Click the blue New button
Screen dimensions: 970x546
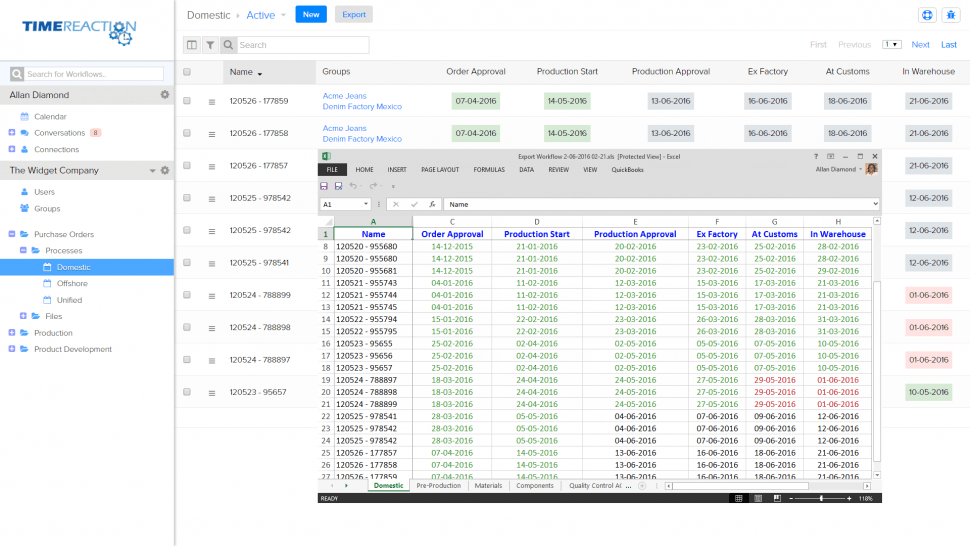pyautogui.click(x=311, y=14)
